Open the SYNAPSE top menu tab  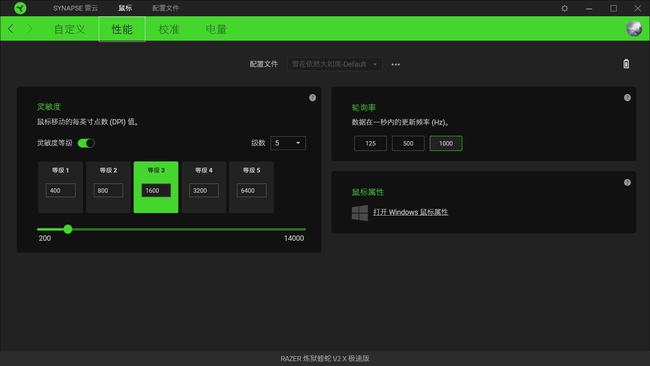[x=75, y=8]
